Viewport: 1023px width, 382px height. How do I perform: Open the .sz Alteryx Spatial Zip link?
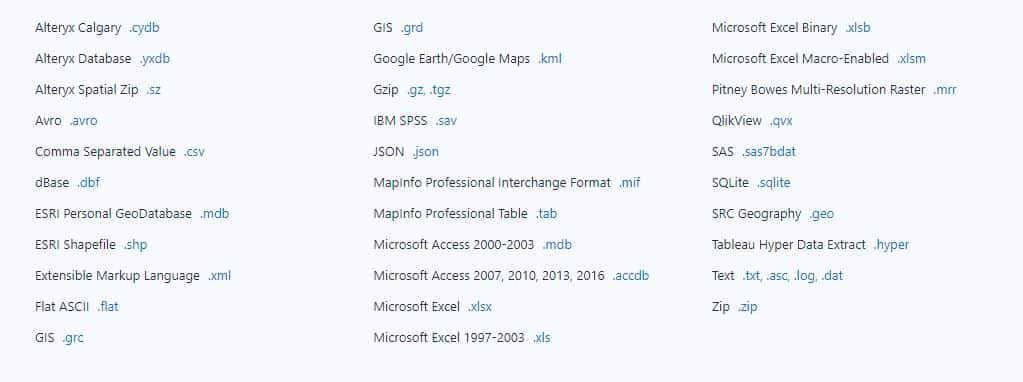[x=153, y=90]
